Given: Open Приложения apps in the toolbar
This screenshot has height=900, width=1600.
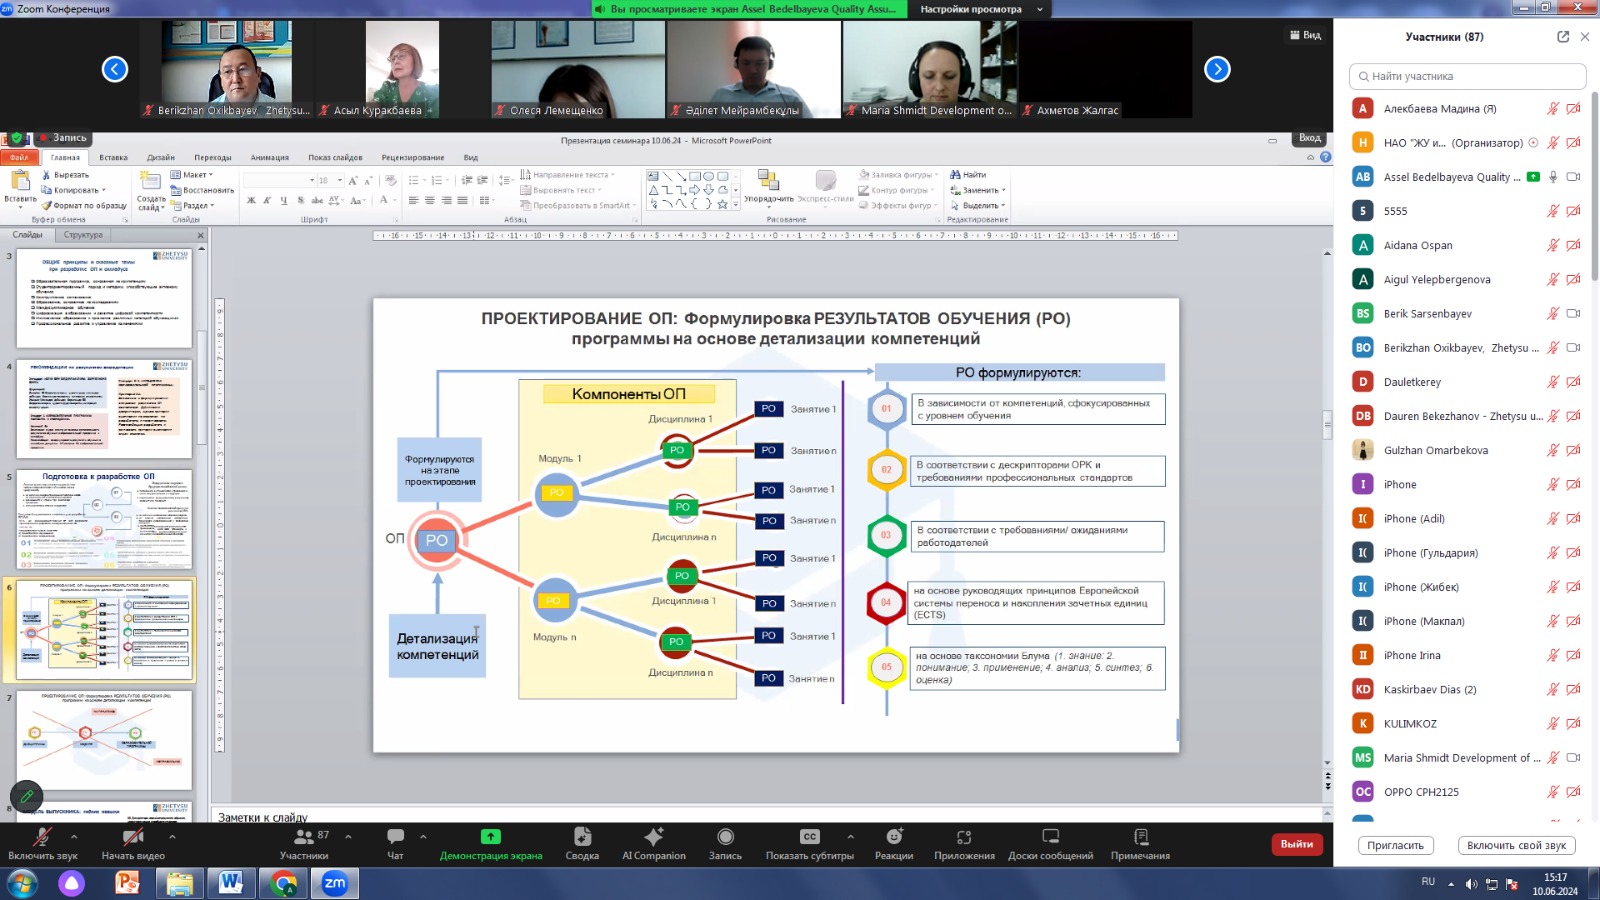Looking at the screenshot, I should point(964,842).
